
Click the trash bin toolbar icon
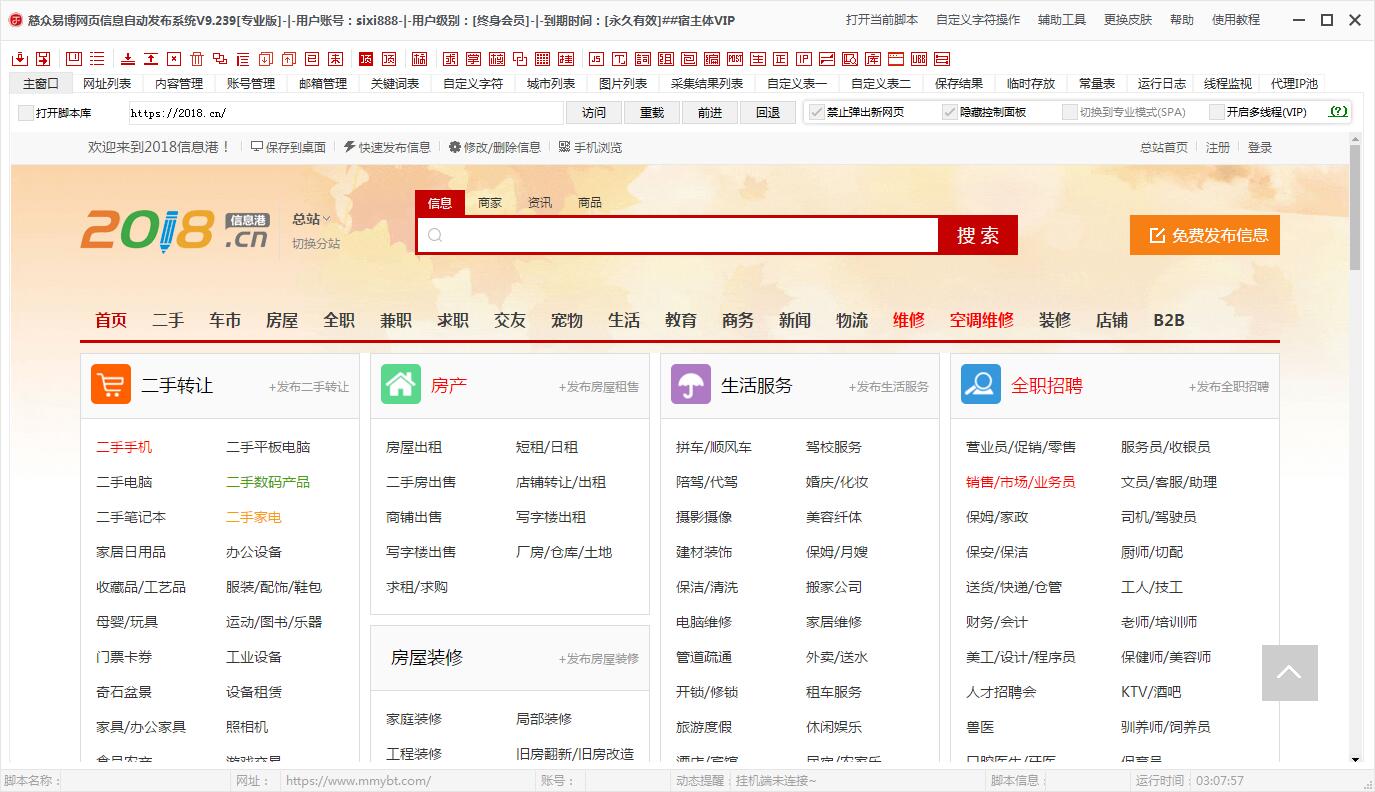[x=197, y=59]
